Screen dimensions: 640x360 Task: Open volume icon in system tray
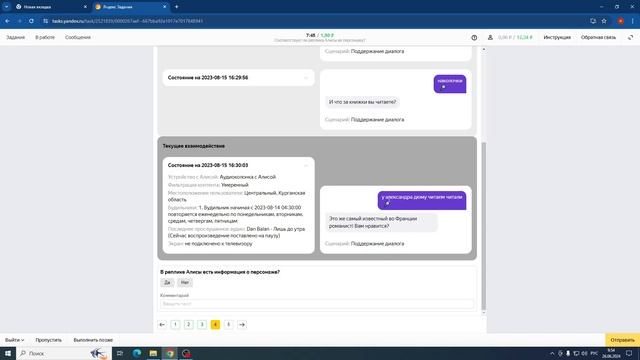pos(584,353)
